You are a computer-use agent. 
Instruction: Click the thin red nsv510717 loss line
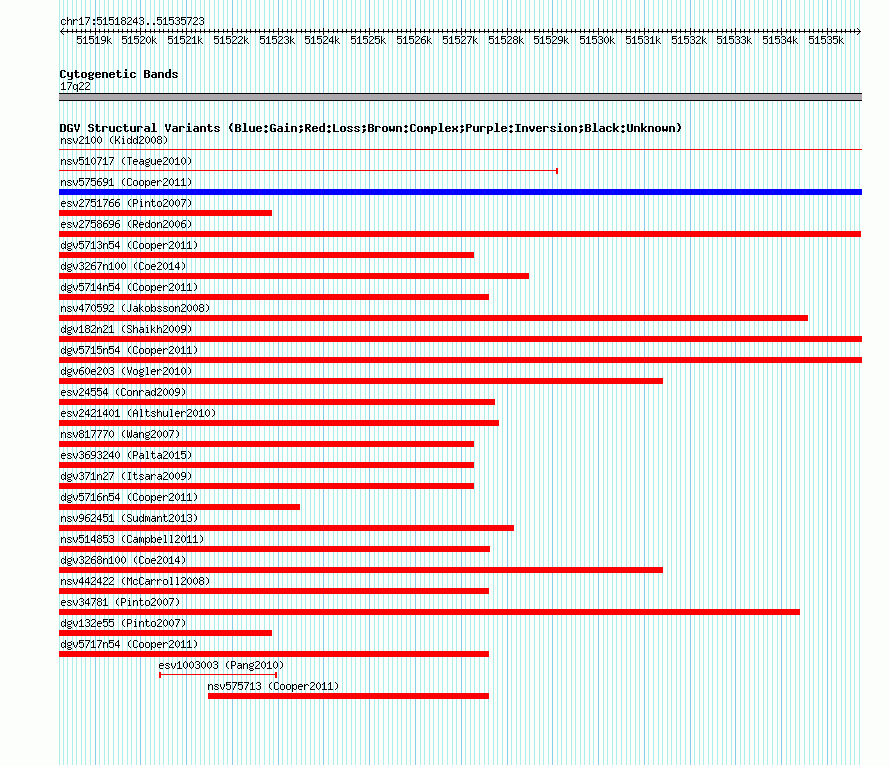[308, 170]
